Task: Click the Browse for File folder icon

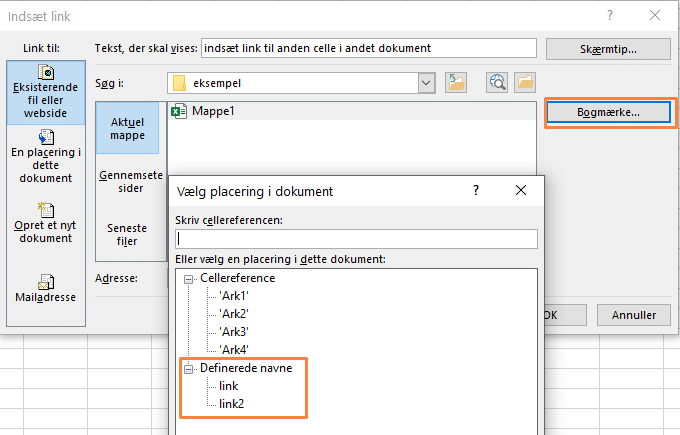Action: pyautogui.click(x=524, y=82)
